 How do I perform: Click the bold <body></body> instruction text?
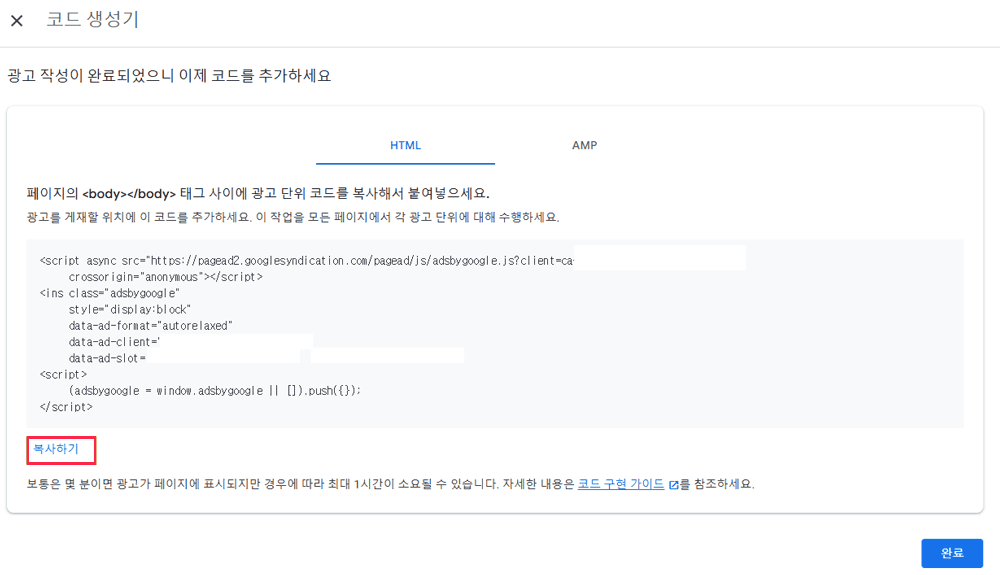(258, 193)
